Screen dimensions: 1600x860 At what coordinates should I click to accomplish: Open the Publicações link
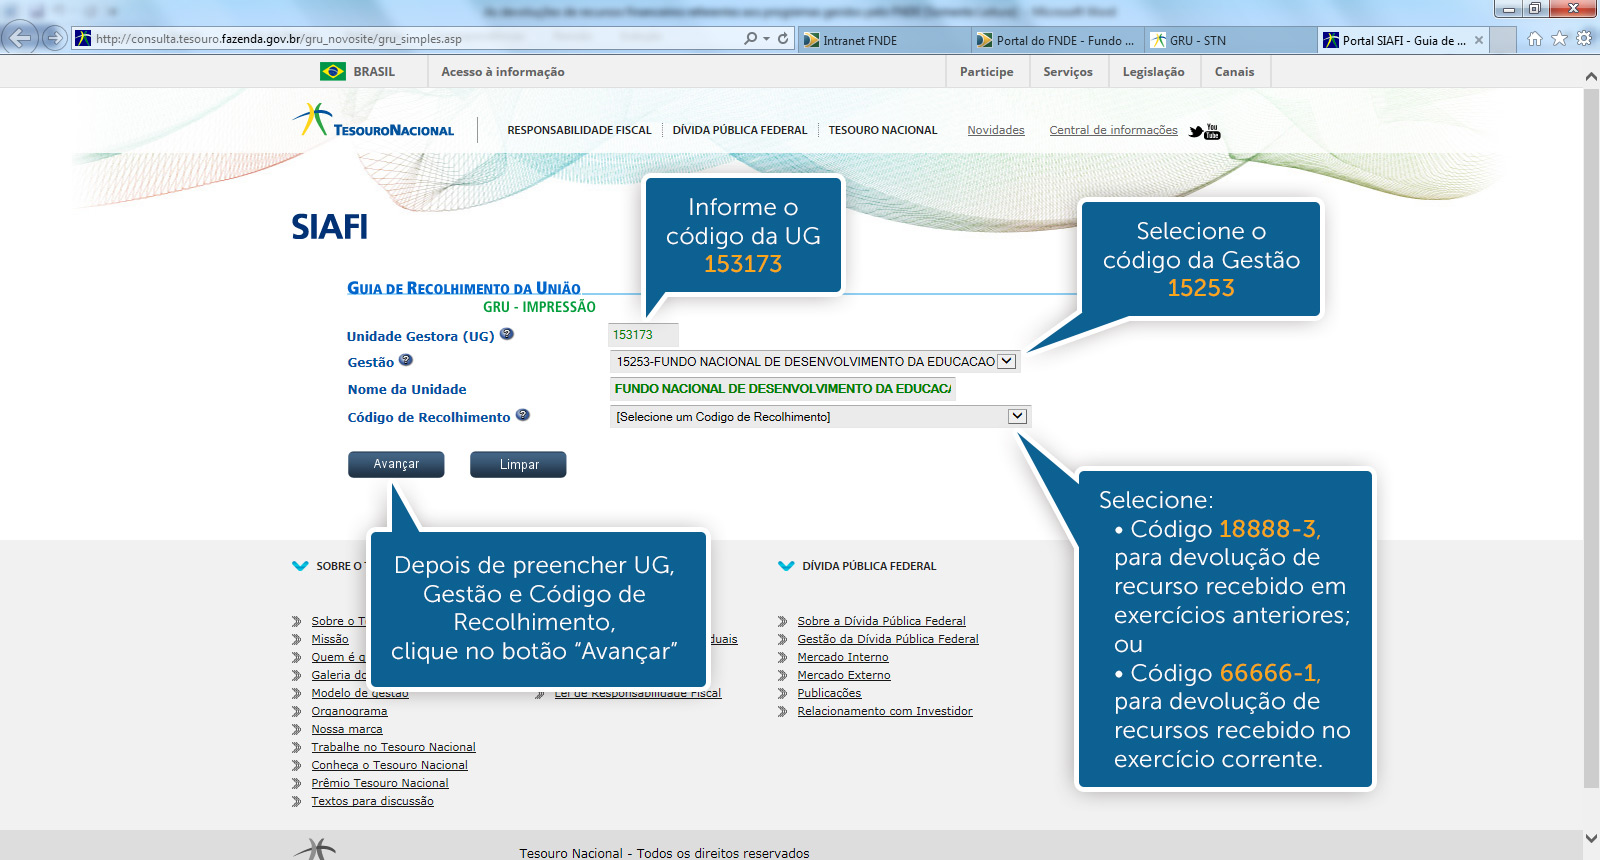(x=829, y=693)
